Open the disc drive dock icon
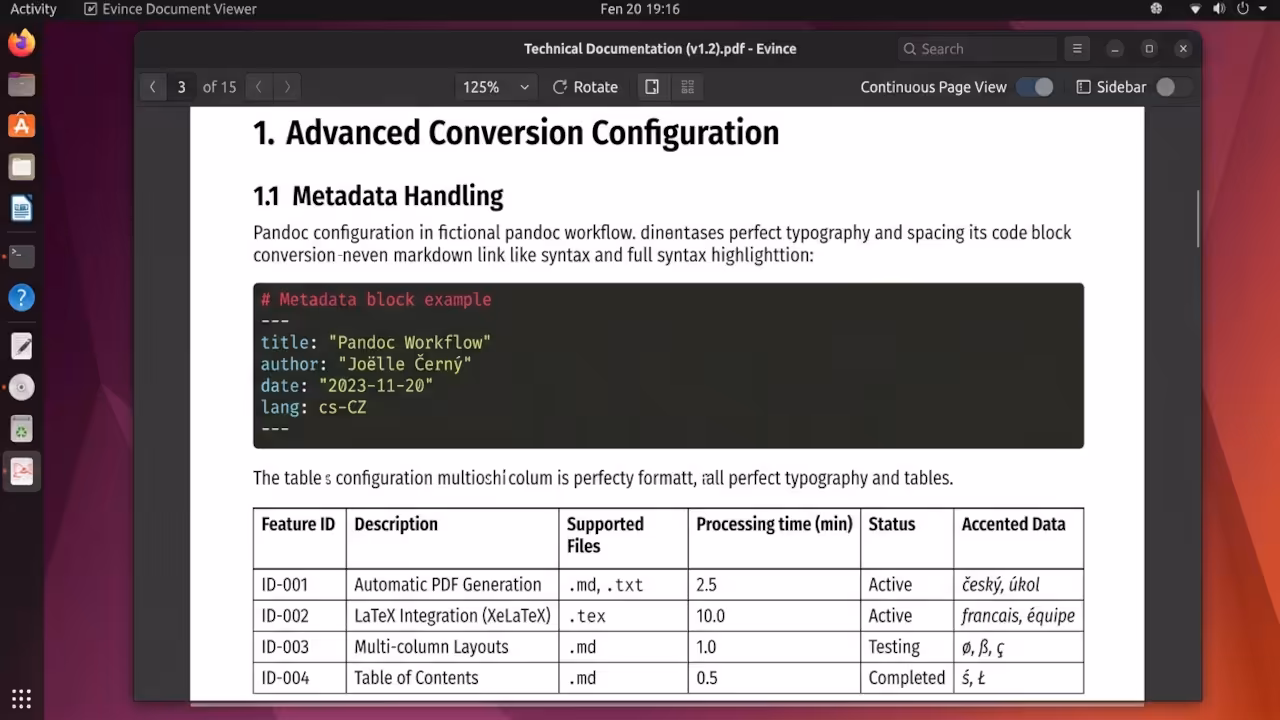 click(x=21, y=387)
